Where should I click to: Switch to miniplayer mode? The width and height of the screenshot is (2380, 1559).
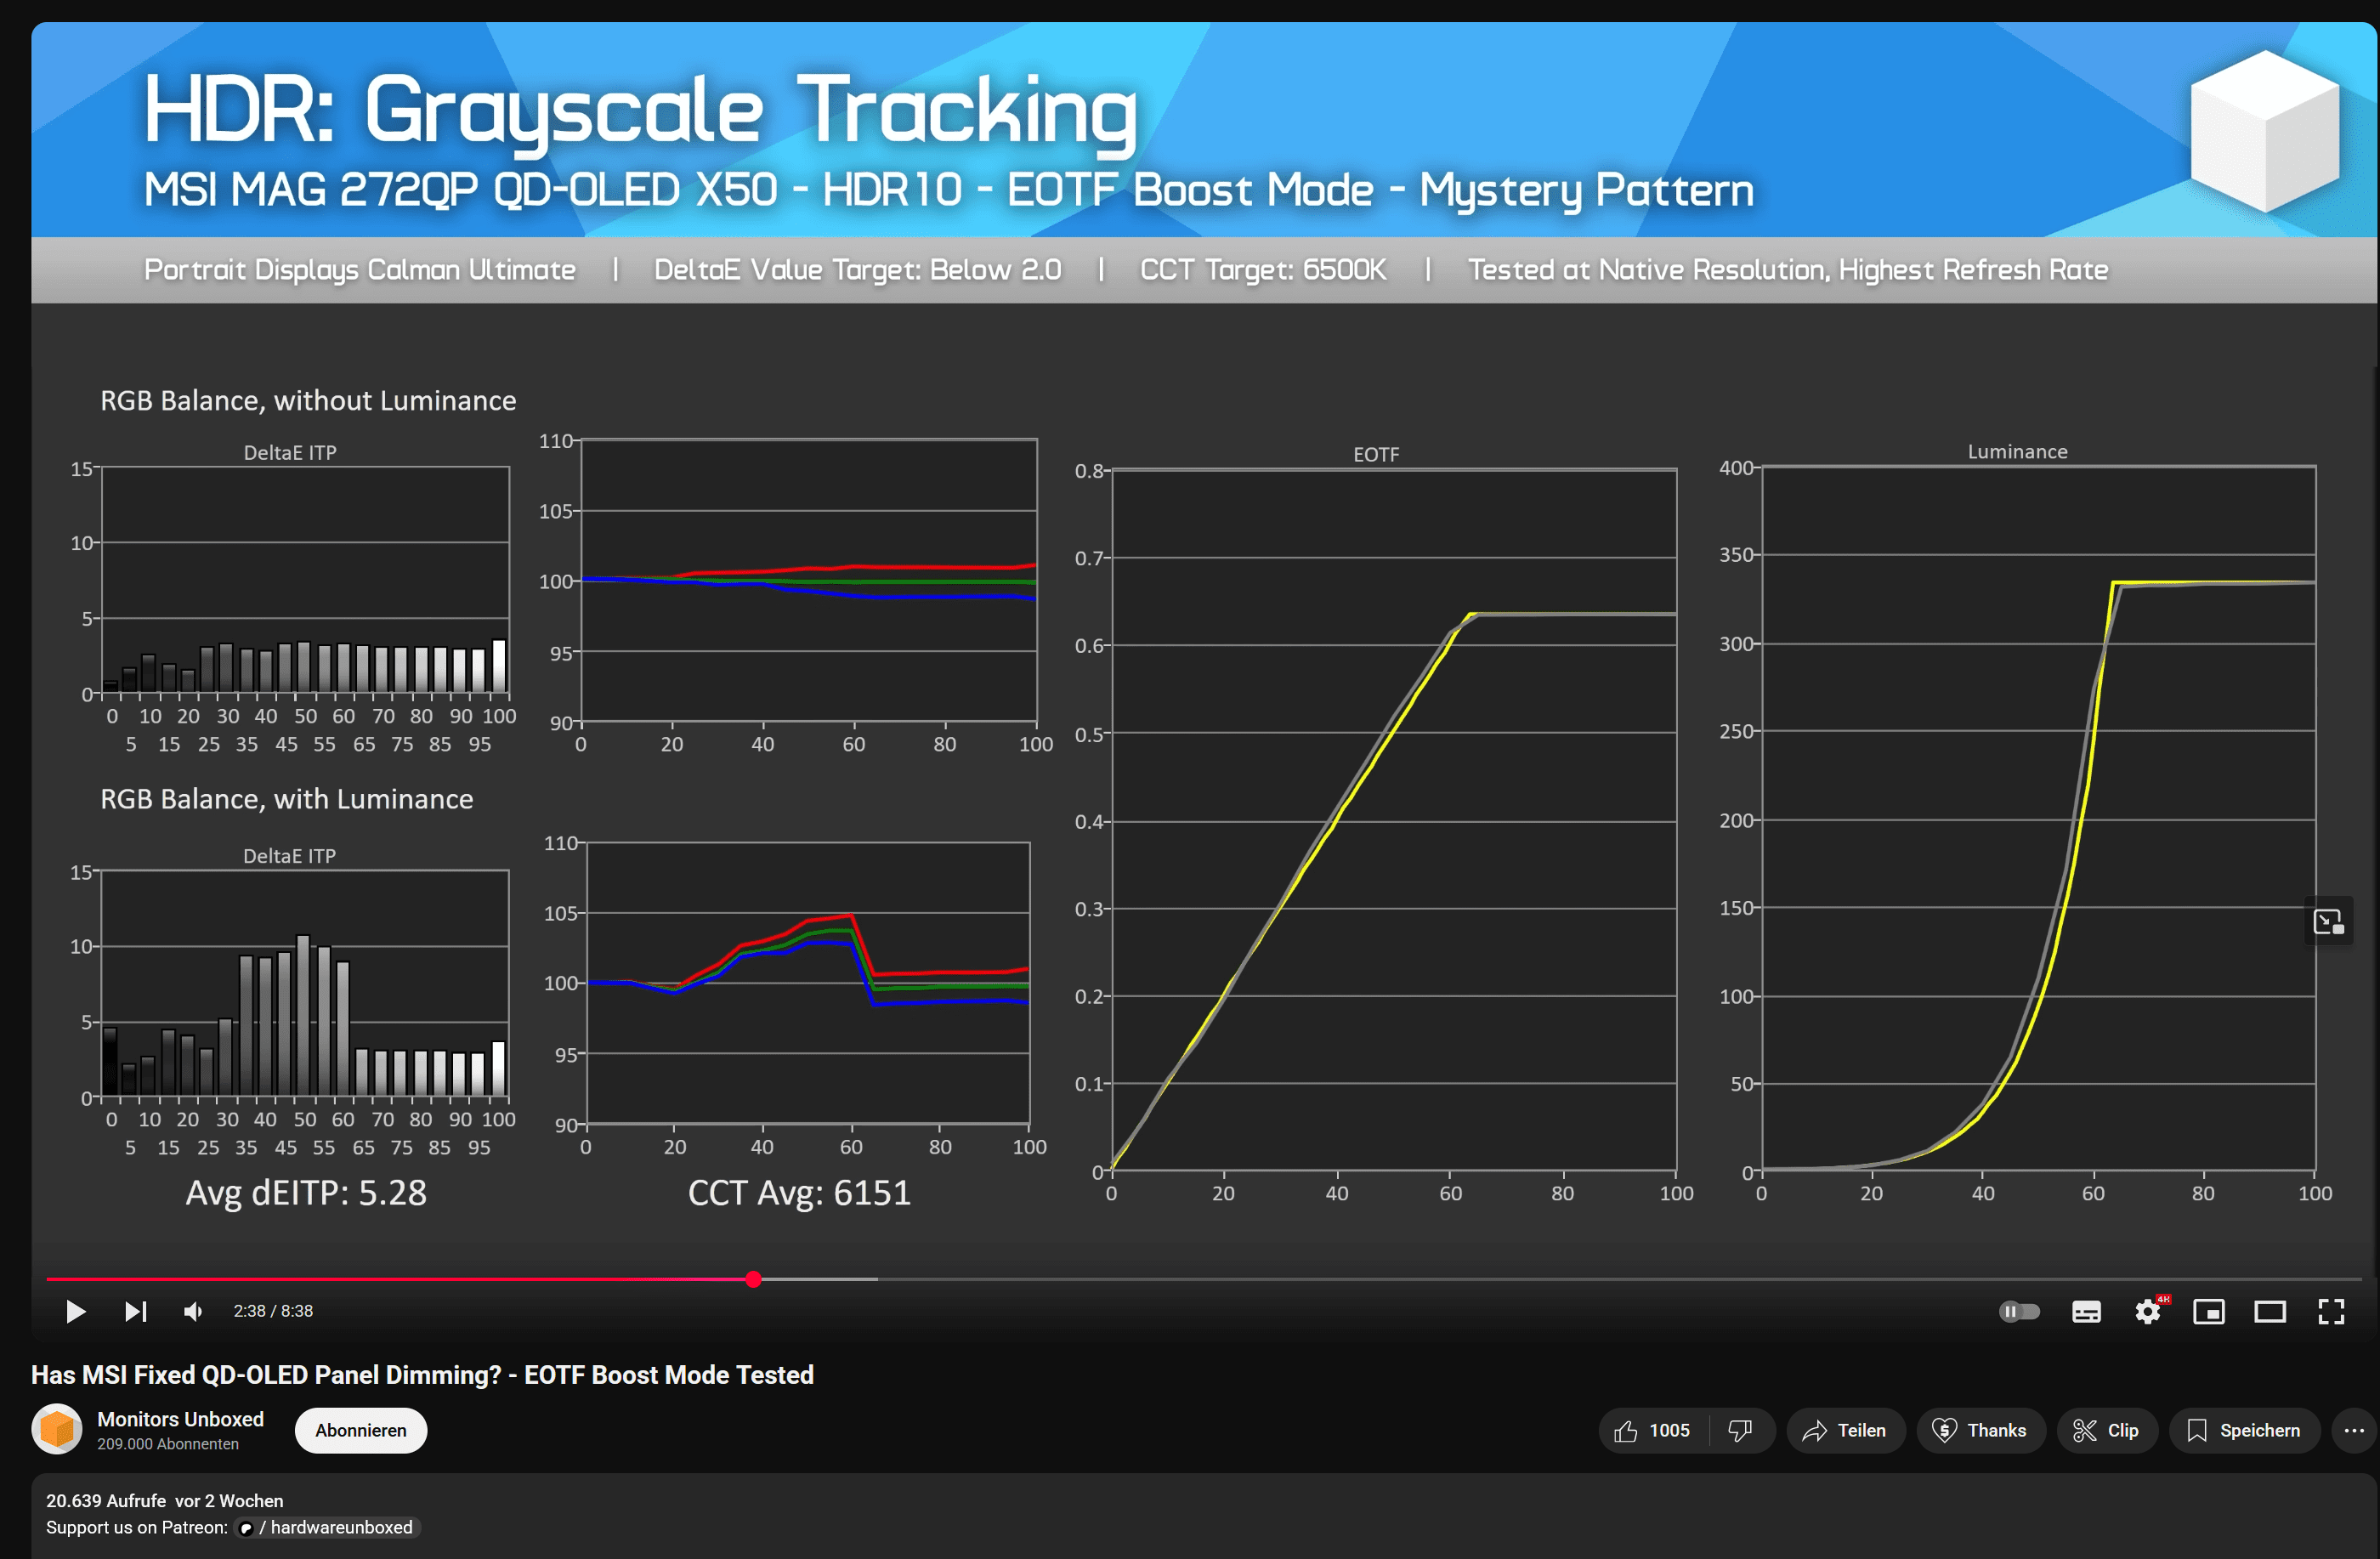(2208, 1311)
